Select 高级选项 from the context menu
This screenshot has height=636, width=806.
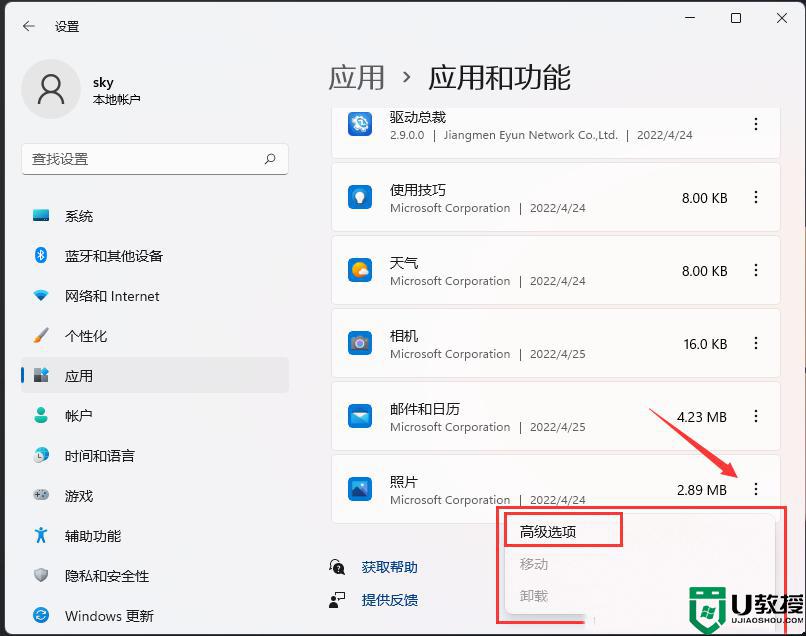548,532
